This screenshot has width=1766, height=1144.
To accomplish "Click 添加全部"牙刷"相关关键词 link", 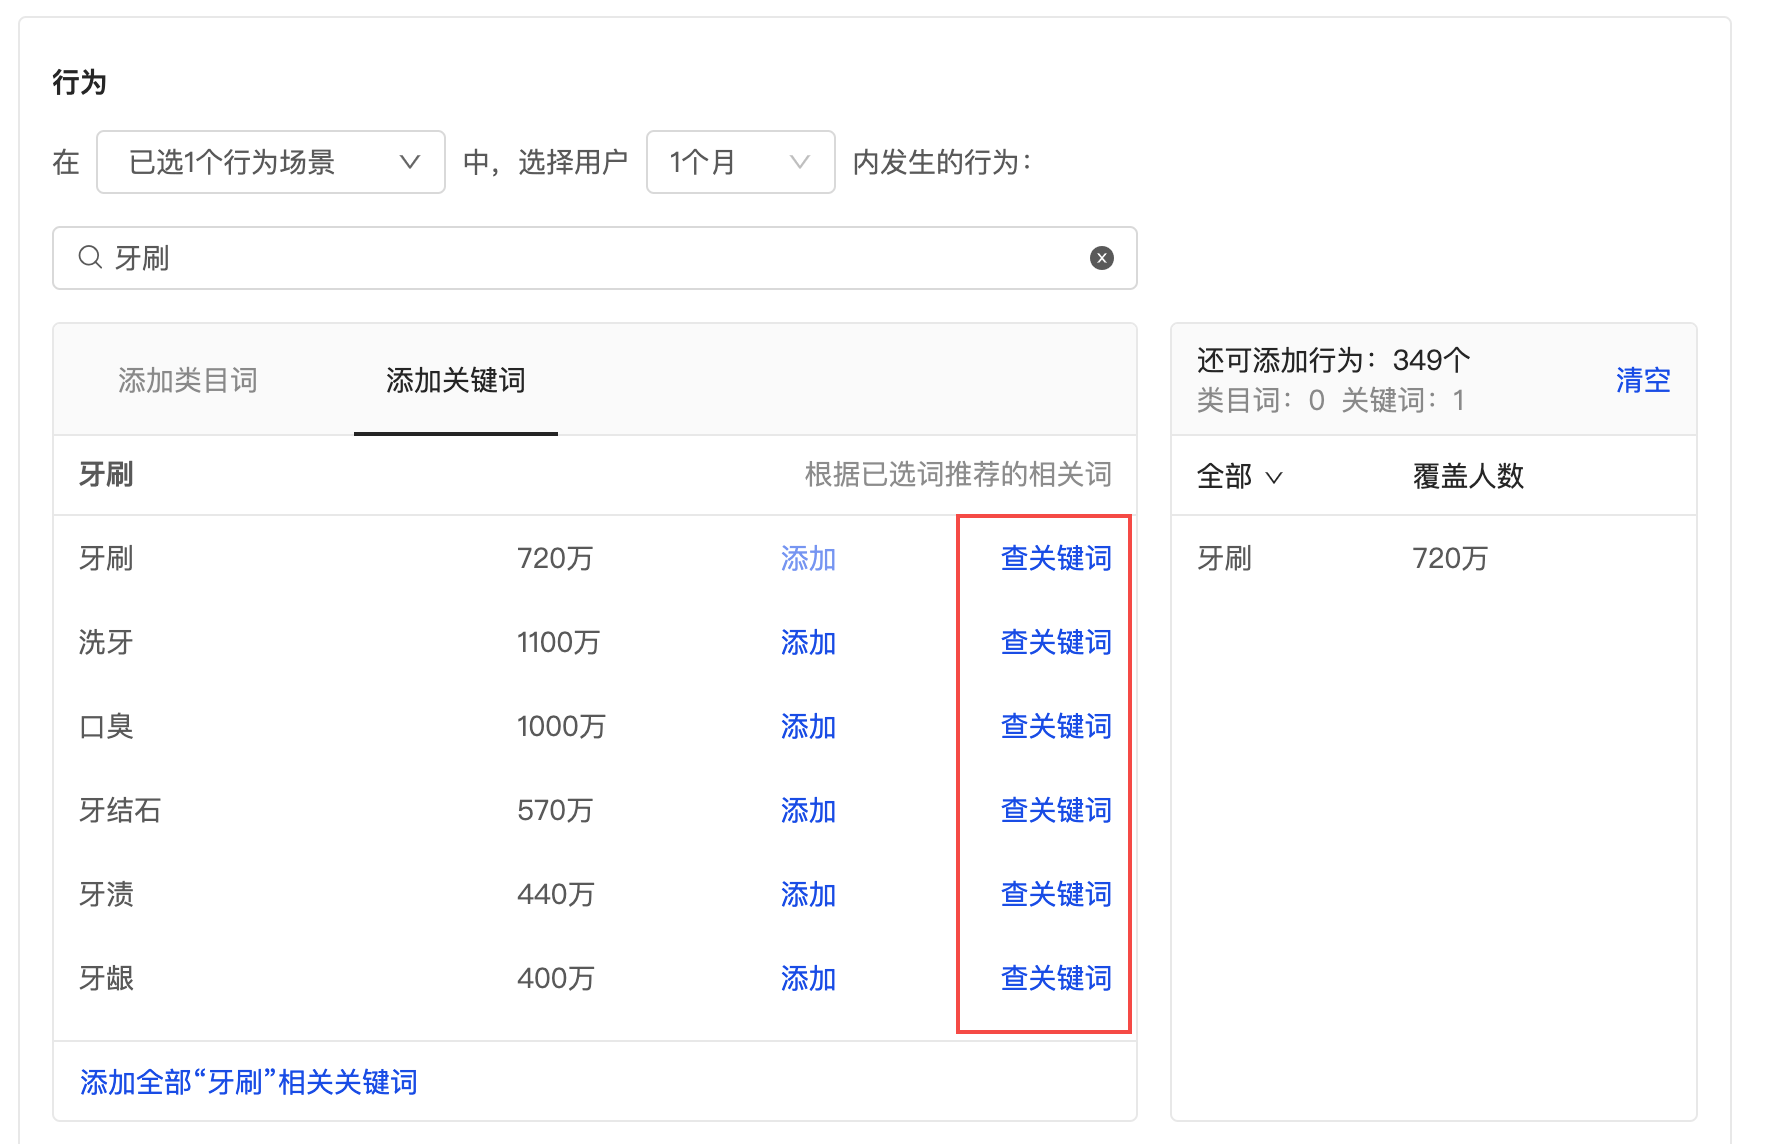I will click(248, 1083).
